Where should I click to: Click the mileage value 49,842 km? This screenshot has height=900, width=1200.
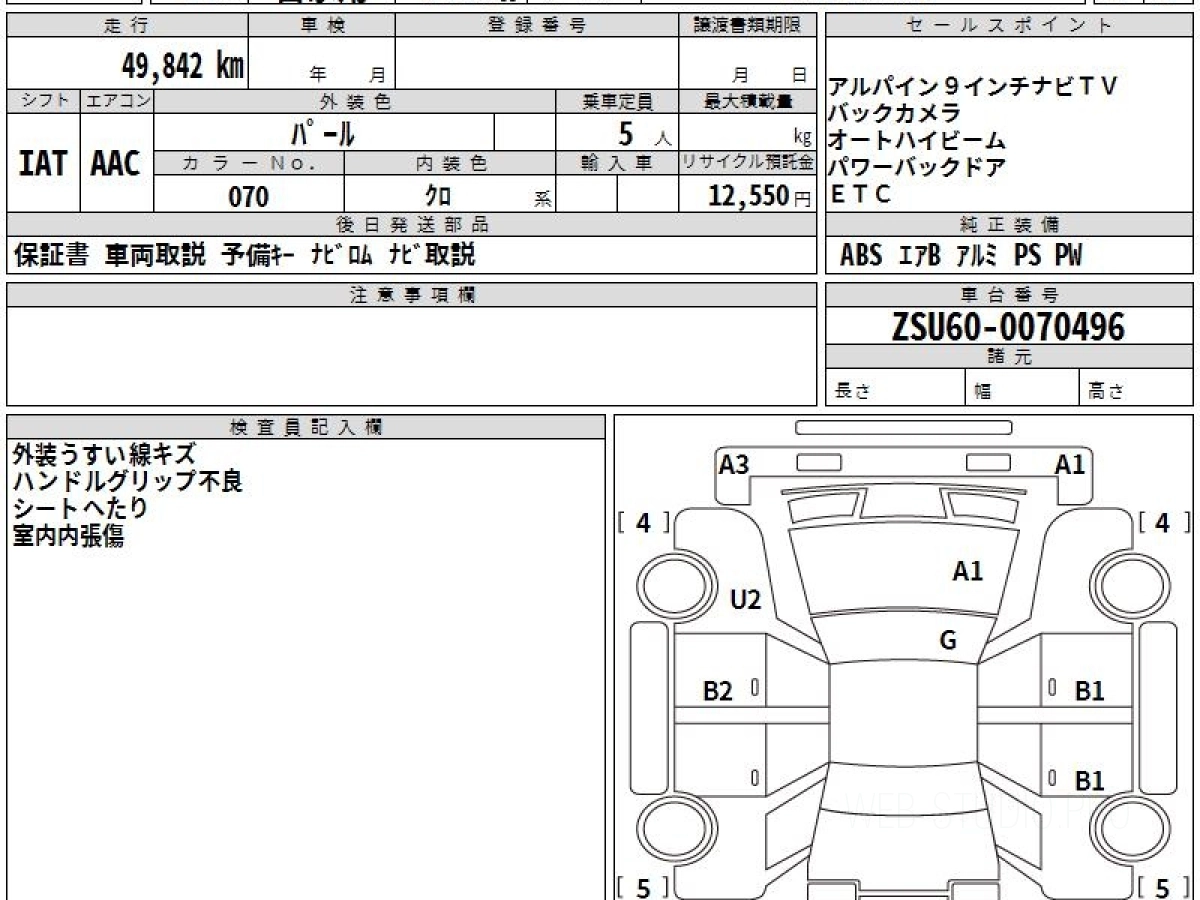tap(183, 66)
